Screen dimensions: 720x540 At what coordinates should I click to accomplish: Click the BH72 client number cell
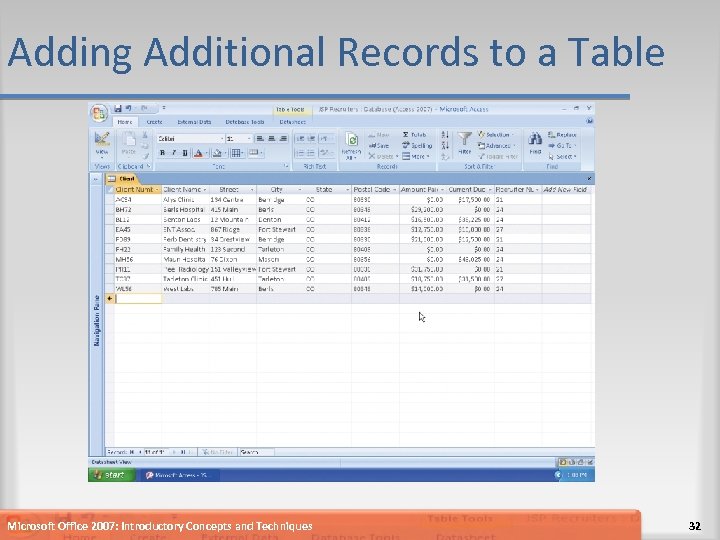coord(138,210)
